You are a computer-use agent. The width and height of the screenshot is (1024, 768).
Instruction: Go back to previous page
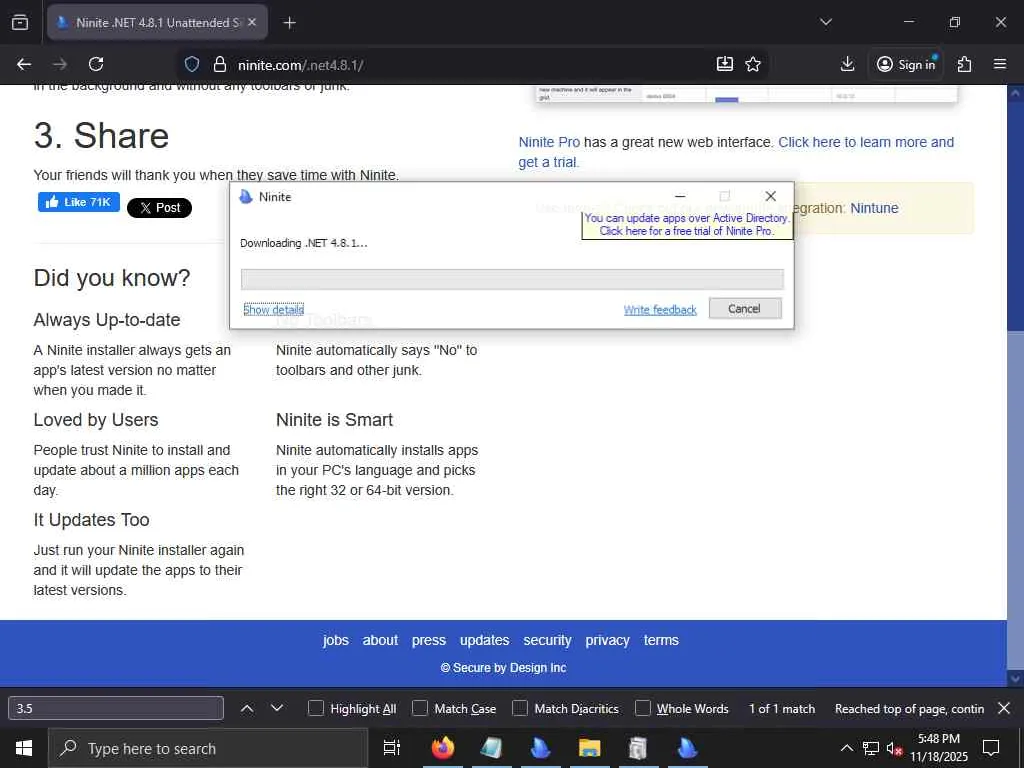(24, 64)
